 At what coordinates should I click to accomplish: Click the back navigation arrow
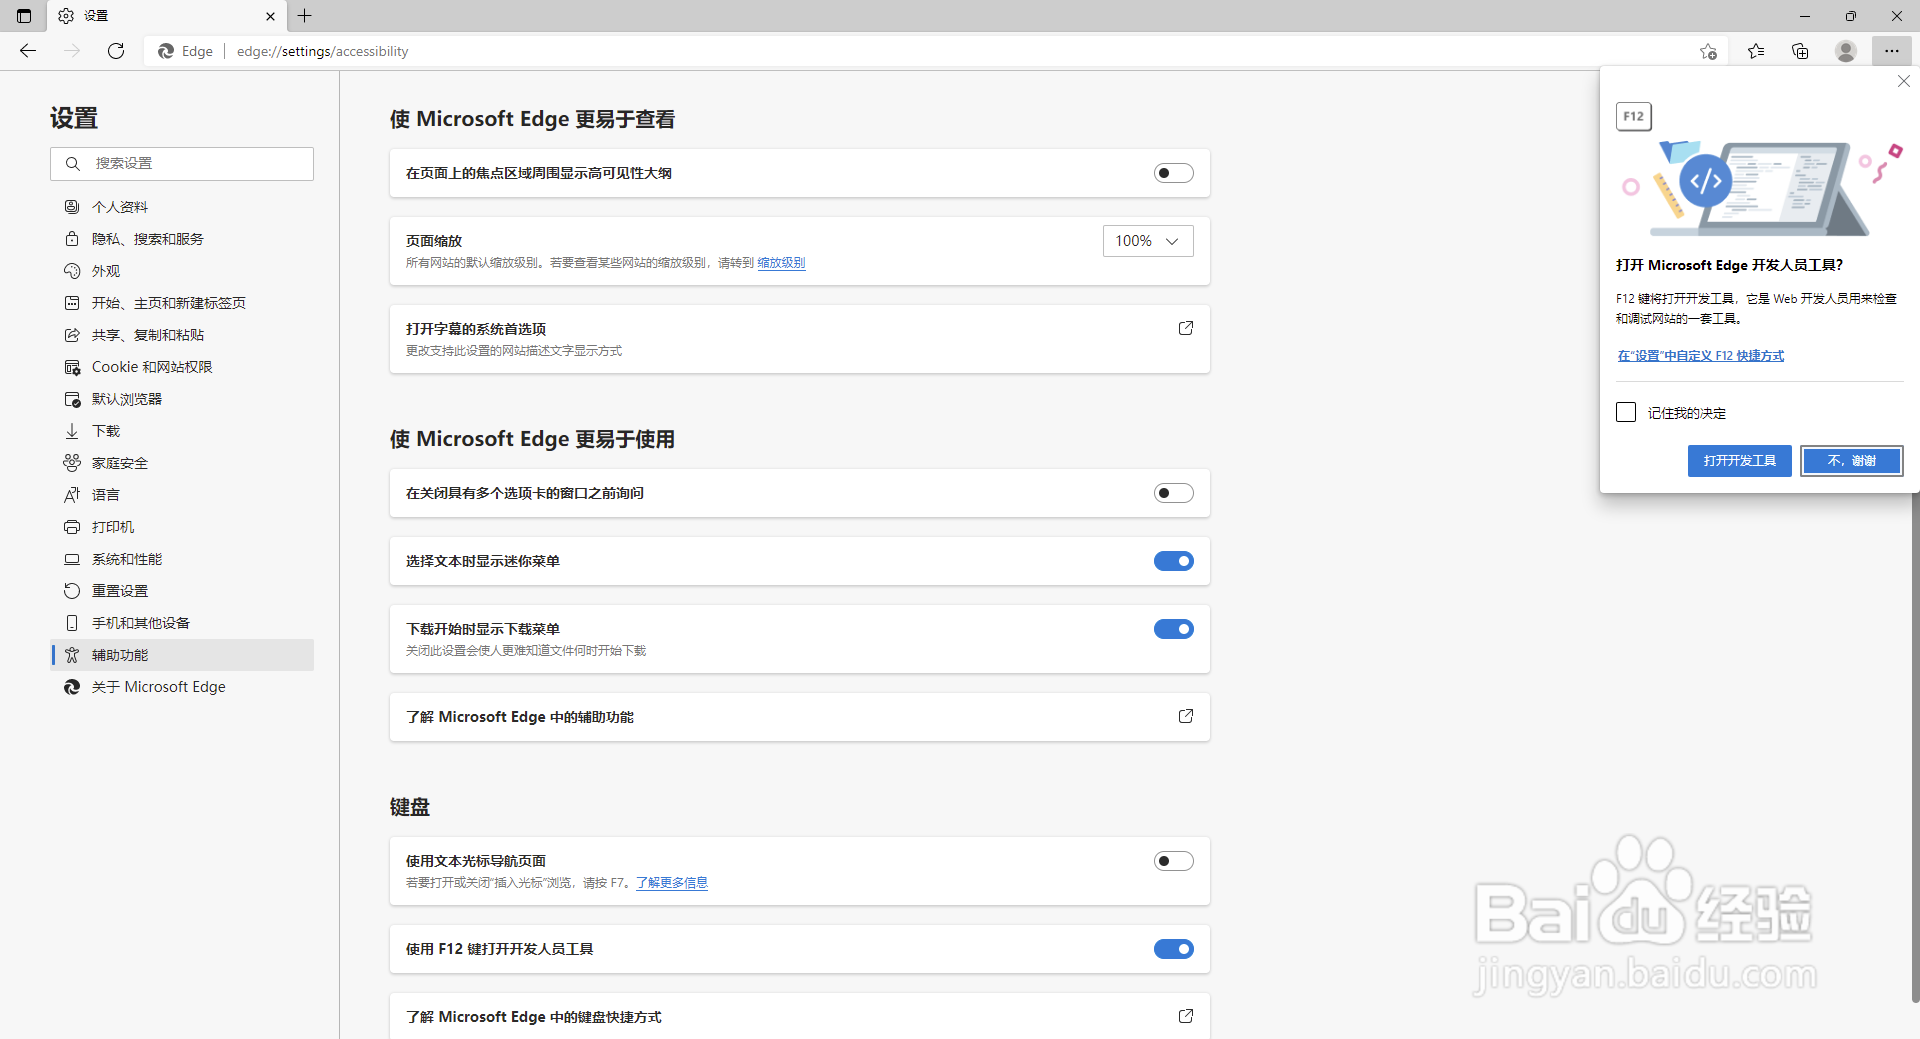28,51
